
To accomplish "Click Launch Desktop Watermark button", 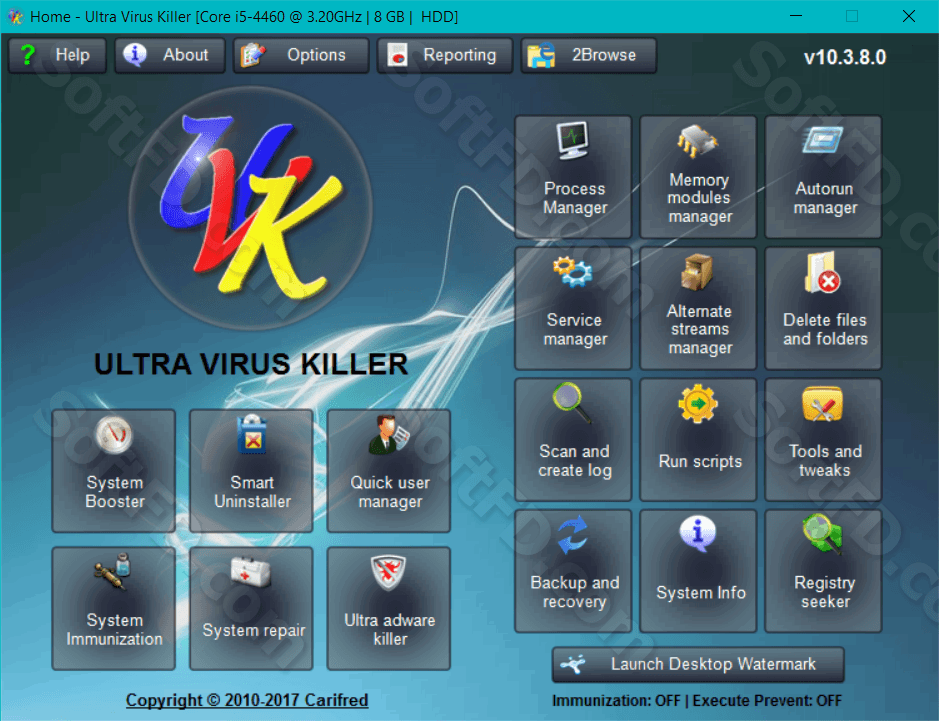I will click(x=698, y=664).
